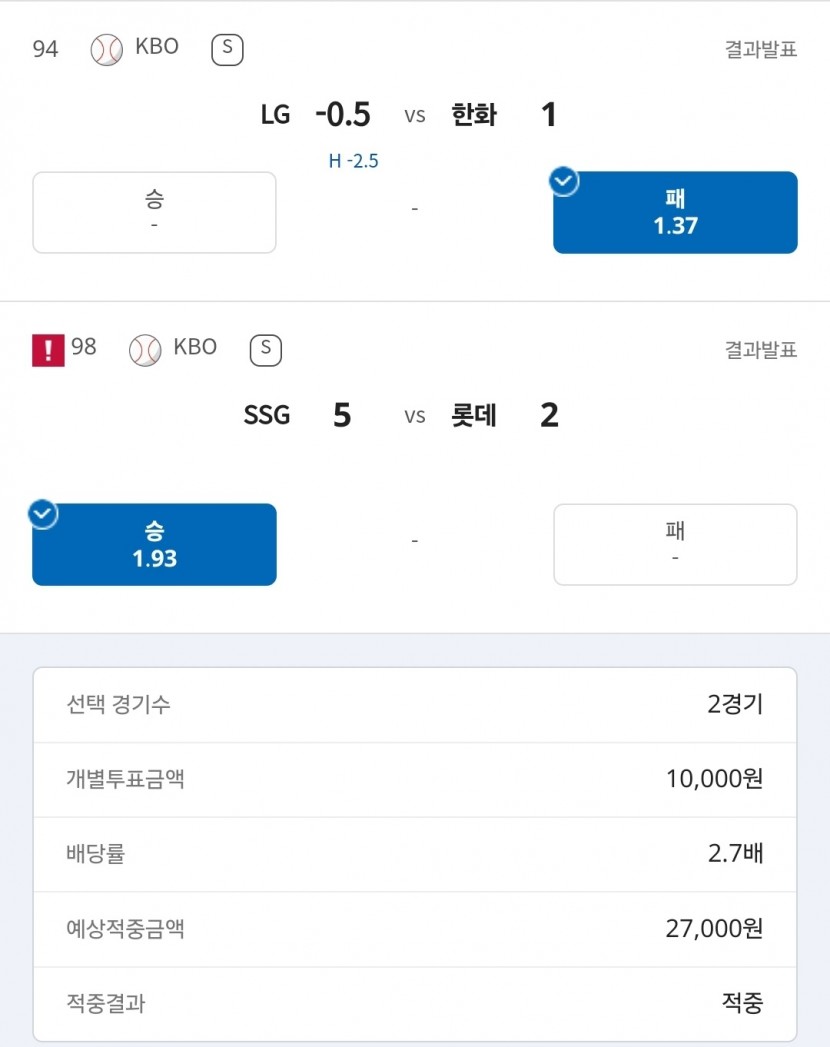Click the checkmark badge on 패 1.37
Image resolution: width=830 pixels, height=1047 pixels.
tap(564, 181)
